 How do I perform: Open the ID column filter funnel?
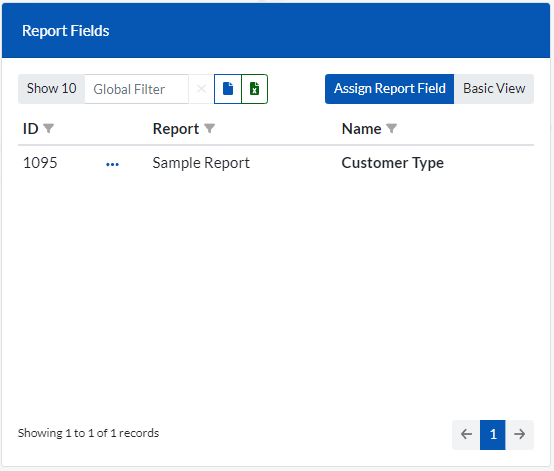48,128
